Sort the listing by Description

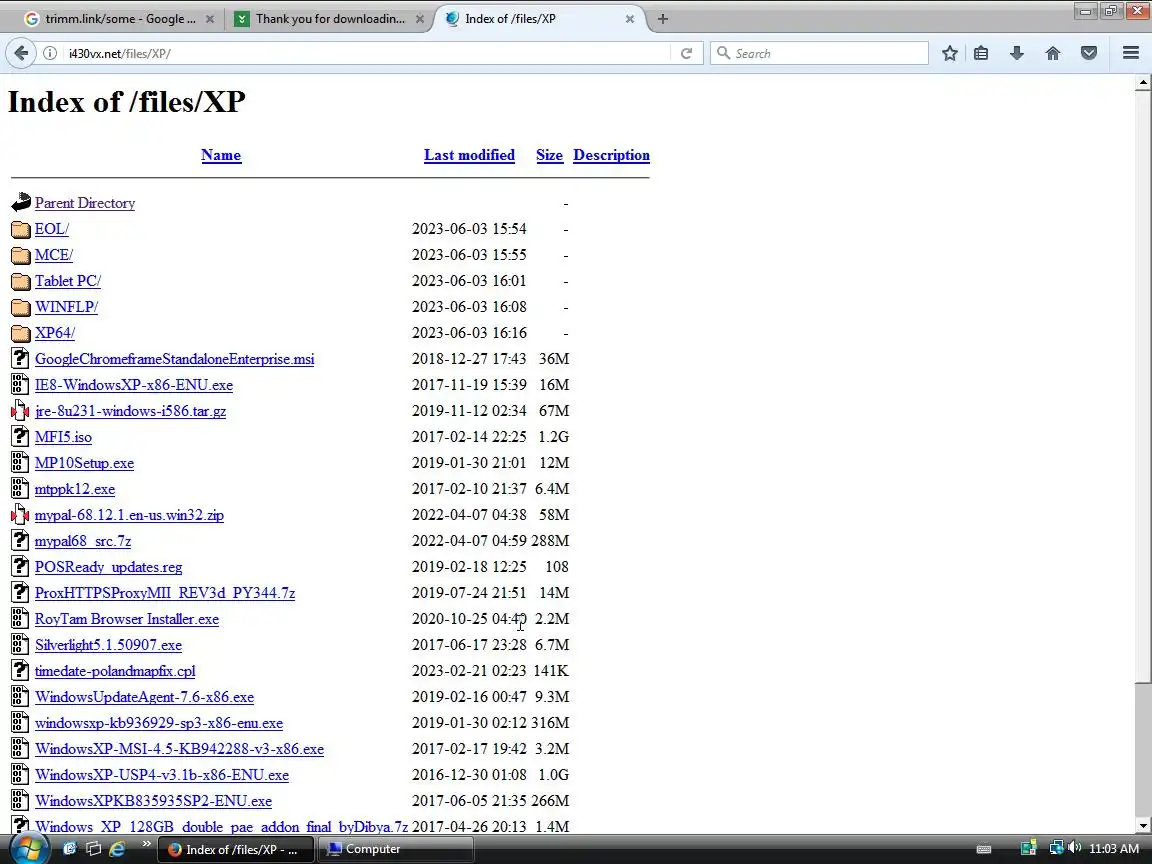(611, 155)
